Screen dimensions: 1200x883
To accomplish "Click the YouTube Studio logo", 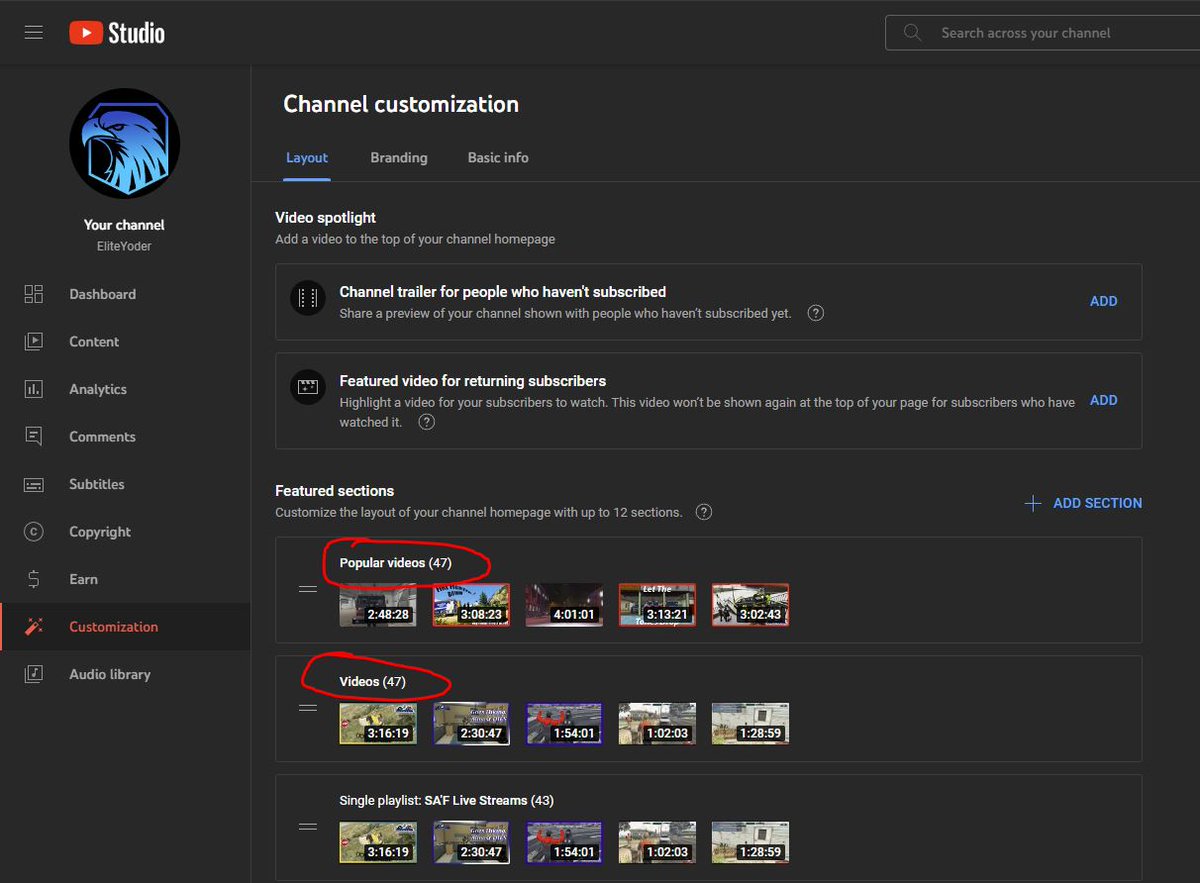I will point(117,33).
